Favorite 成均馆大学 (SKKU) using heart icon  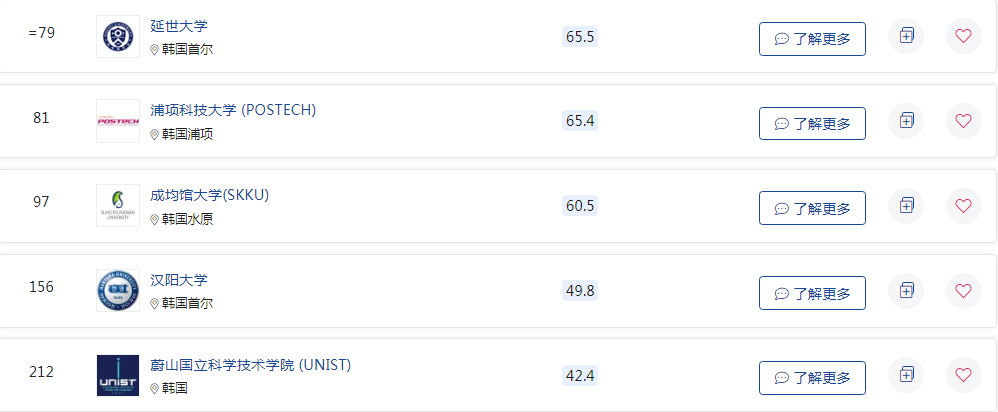964,206
